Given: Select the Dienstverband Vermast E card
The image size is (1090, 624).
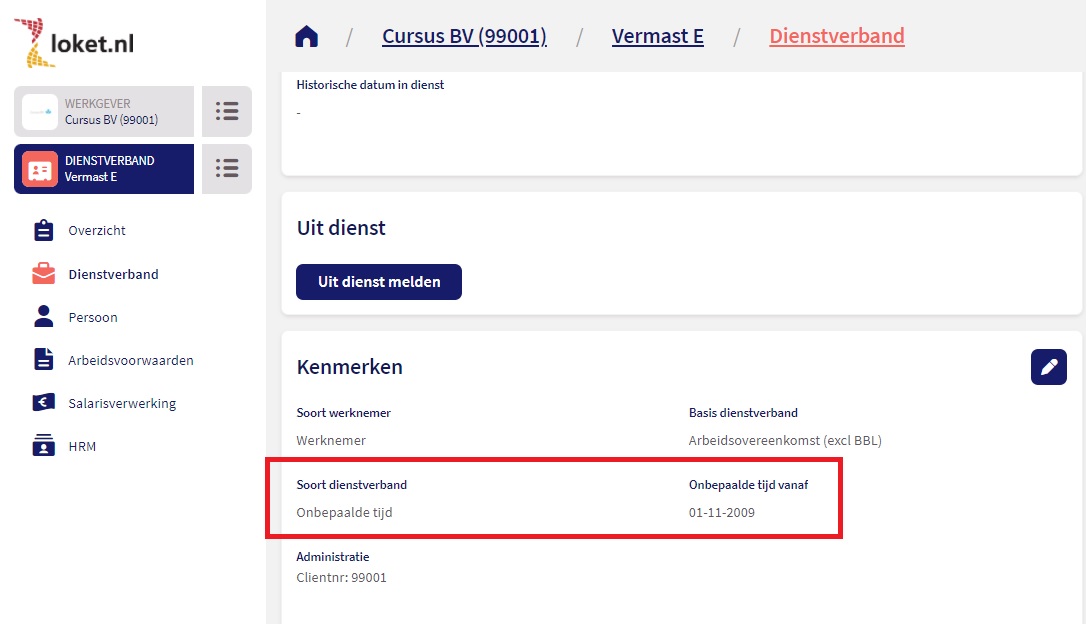Looking at the screenshot, I should tap(104, 168).
